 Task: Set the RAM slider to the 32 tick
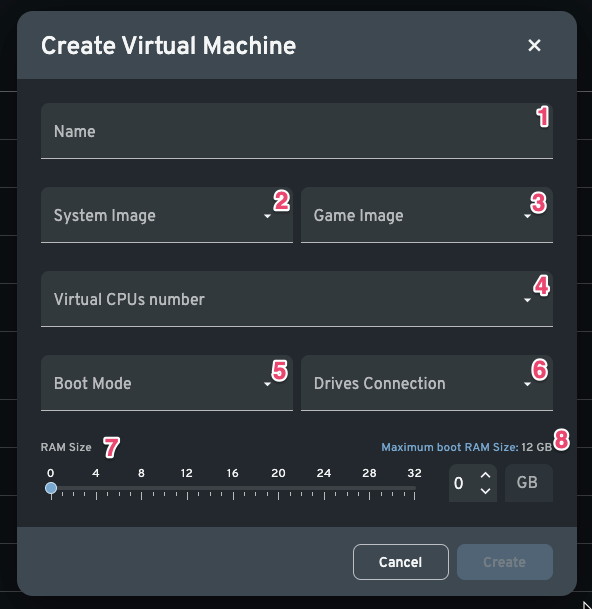(414, 488)
